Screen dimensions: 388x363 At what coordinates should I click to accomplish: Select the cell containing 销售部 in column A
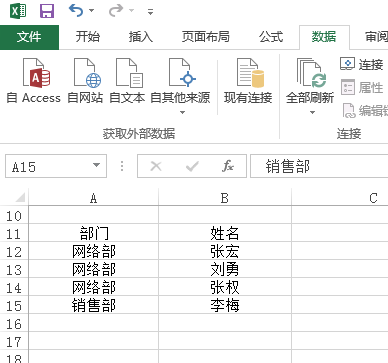coord(94,305)
